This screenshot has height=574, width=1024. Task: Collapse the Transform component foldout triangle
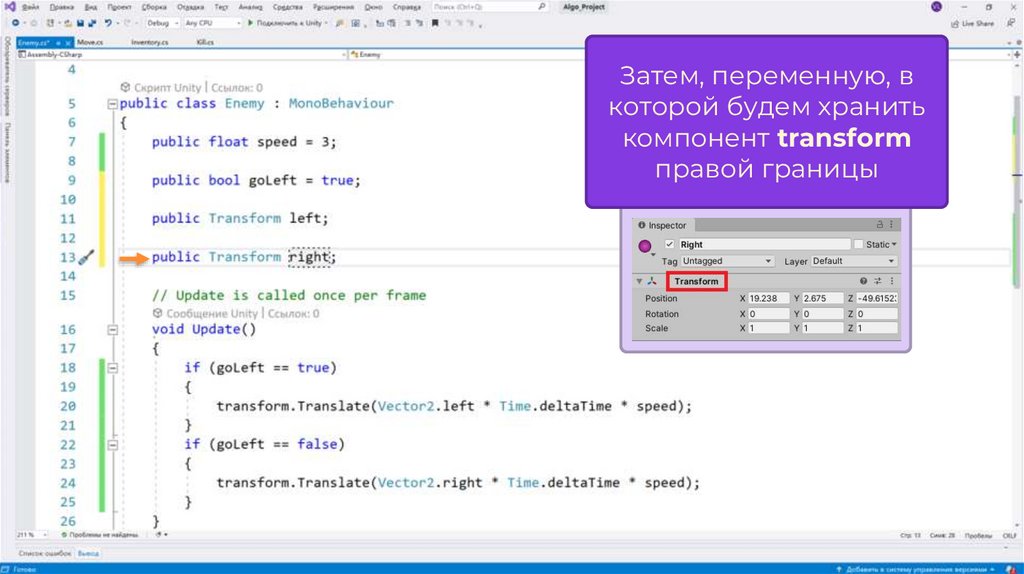pyautogui.click(x=639, y=281)
